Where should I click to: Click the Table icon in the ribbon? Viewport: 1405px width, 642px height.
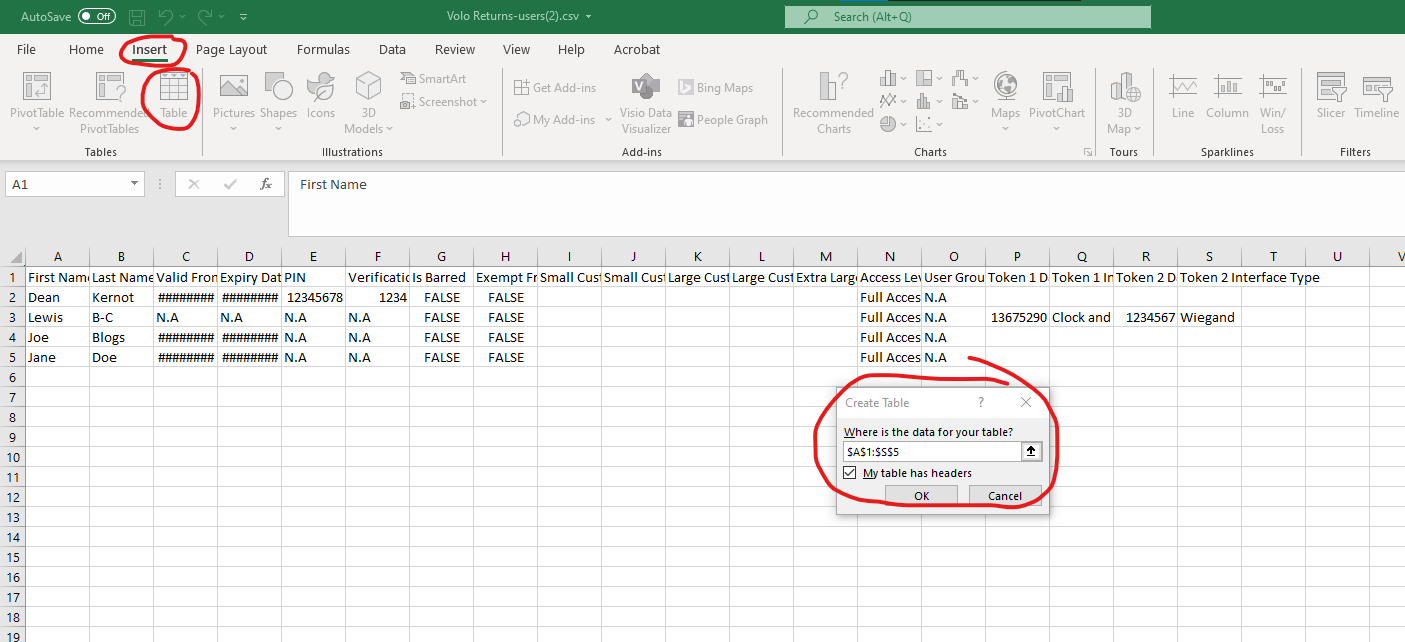click(x=174, y=95)
